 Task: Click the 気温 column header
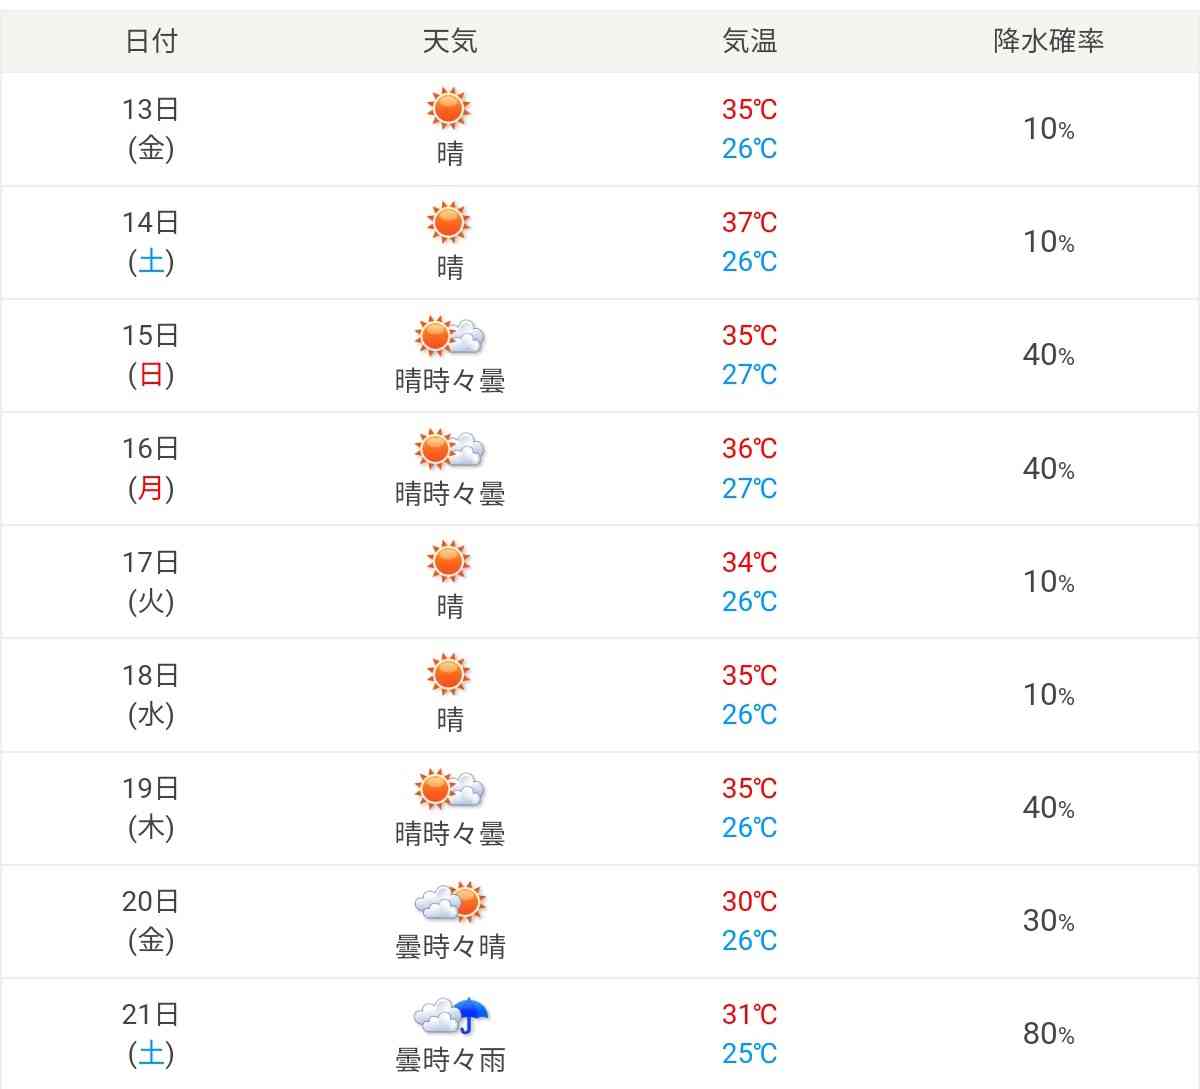click(749, 41)
